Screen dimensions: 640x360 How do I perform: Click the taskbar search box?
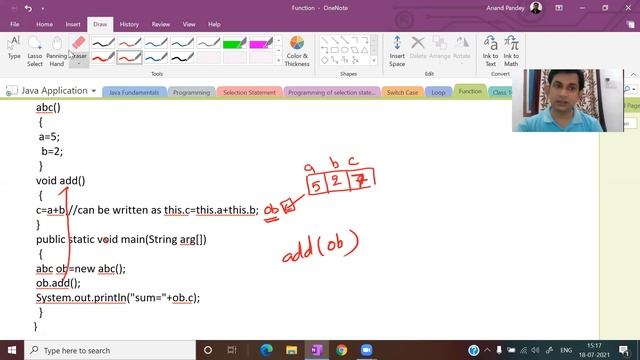point(110,350)
